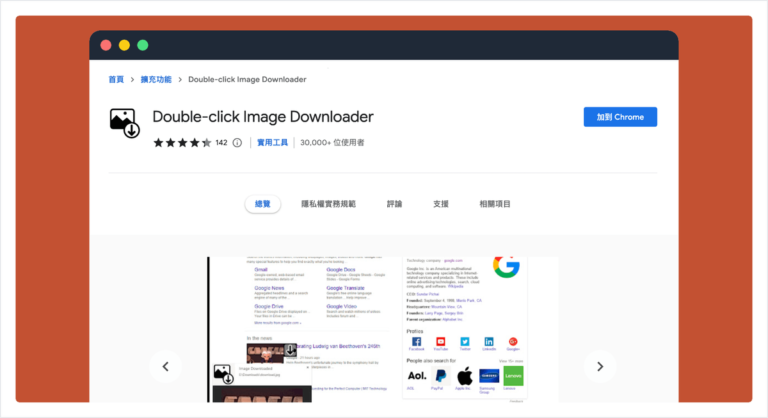Click the download overlay icon on news thumbnail

coord(291,350)
